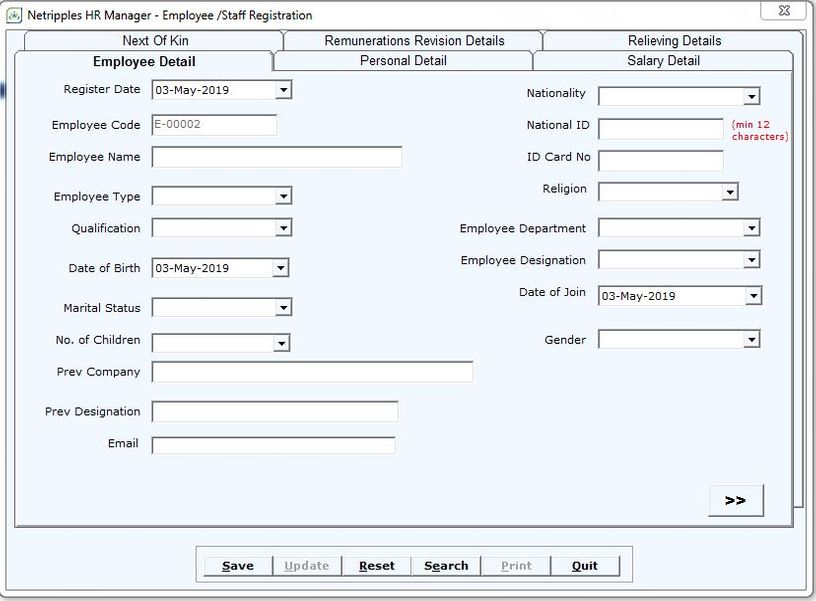Viewport: 816px width, 601px height.
Task: Expand the Employee Type dropdown
Action: (x=283, y=196)
